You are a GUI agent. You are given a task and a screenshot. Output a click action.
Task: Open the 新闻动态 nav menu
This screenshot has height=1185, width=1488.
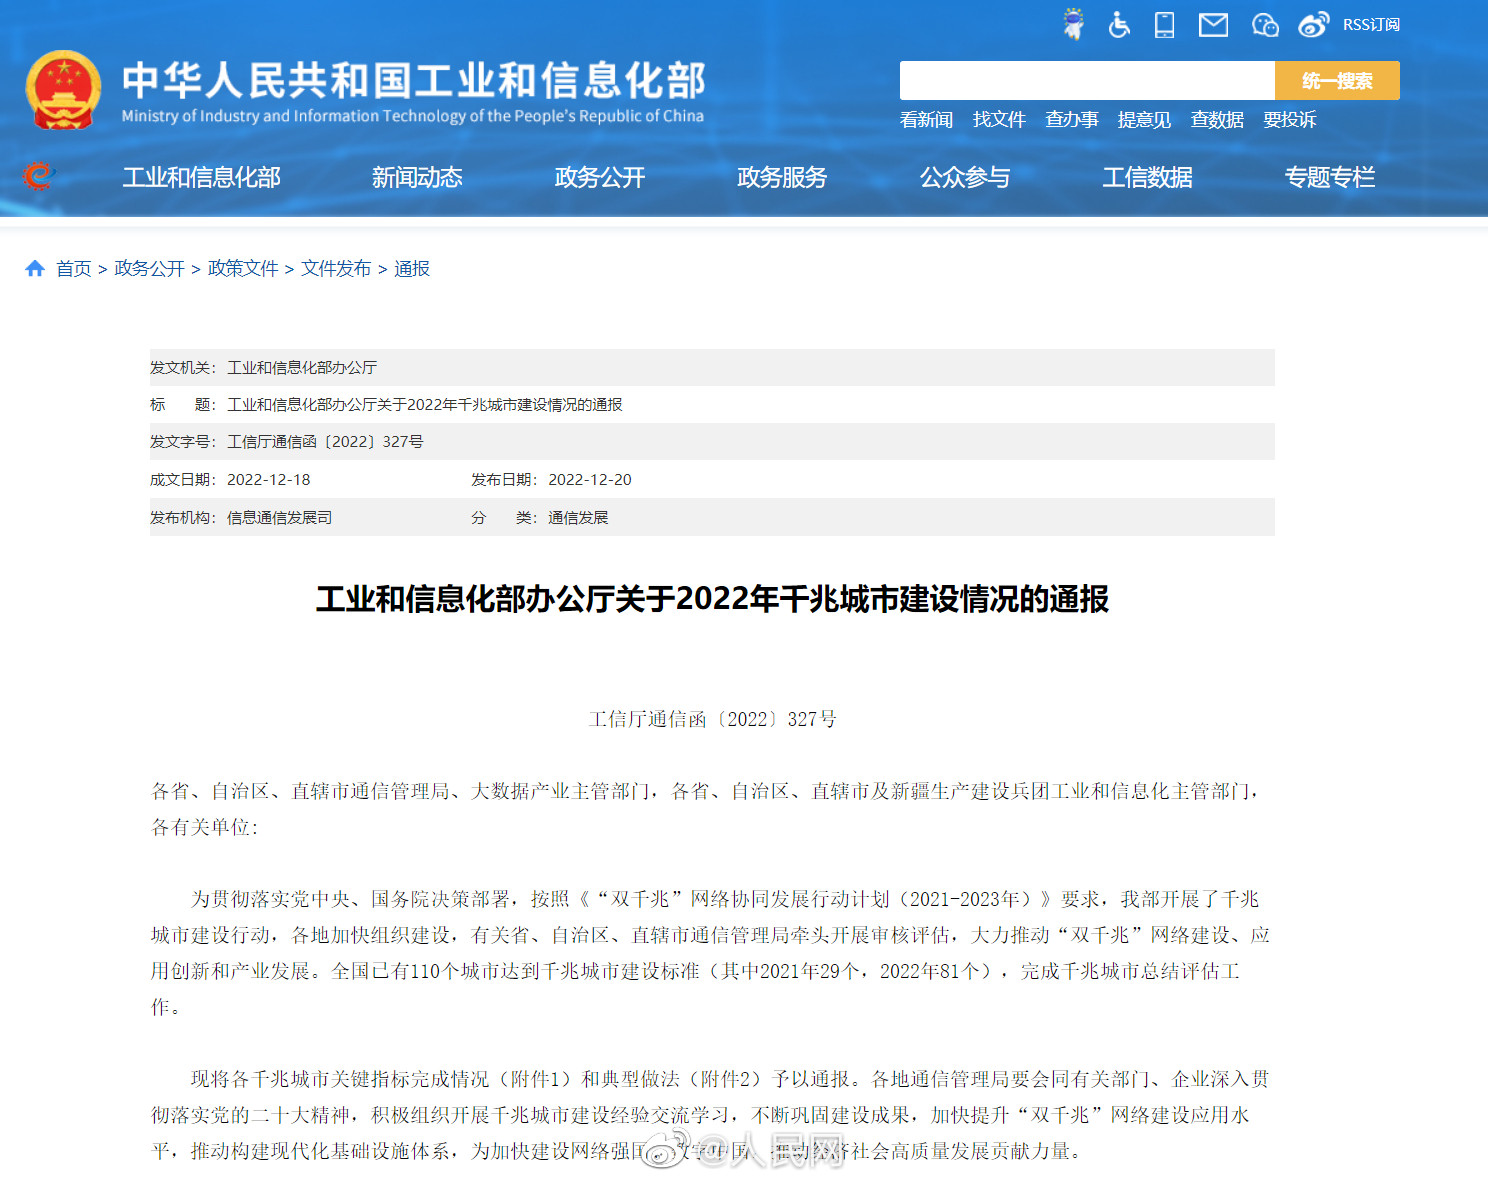click(x=417, y=177)
